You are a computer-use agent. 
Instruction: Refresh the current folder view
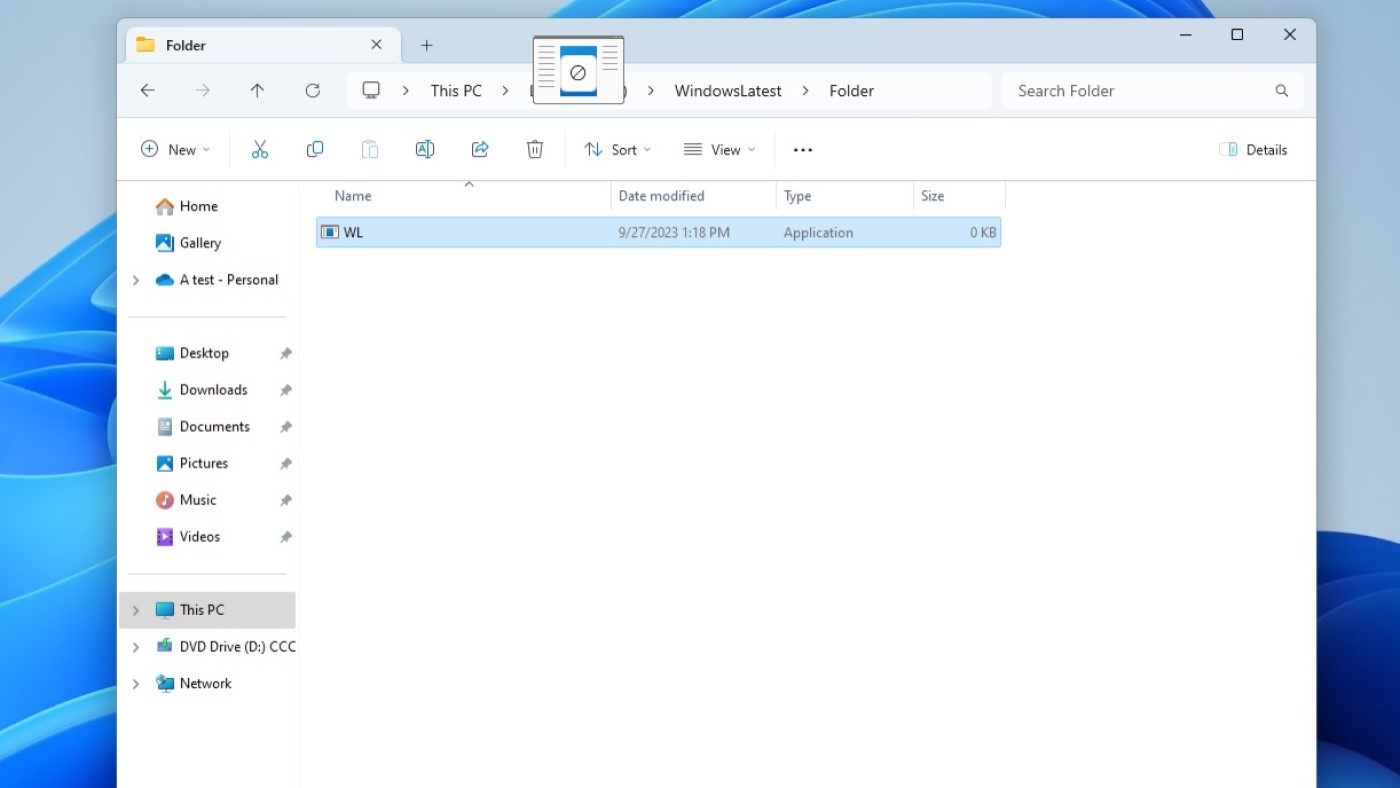tap(312, 90)
